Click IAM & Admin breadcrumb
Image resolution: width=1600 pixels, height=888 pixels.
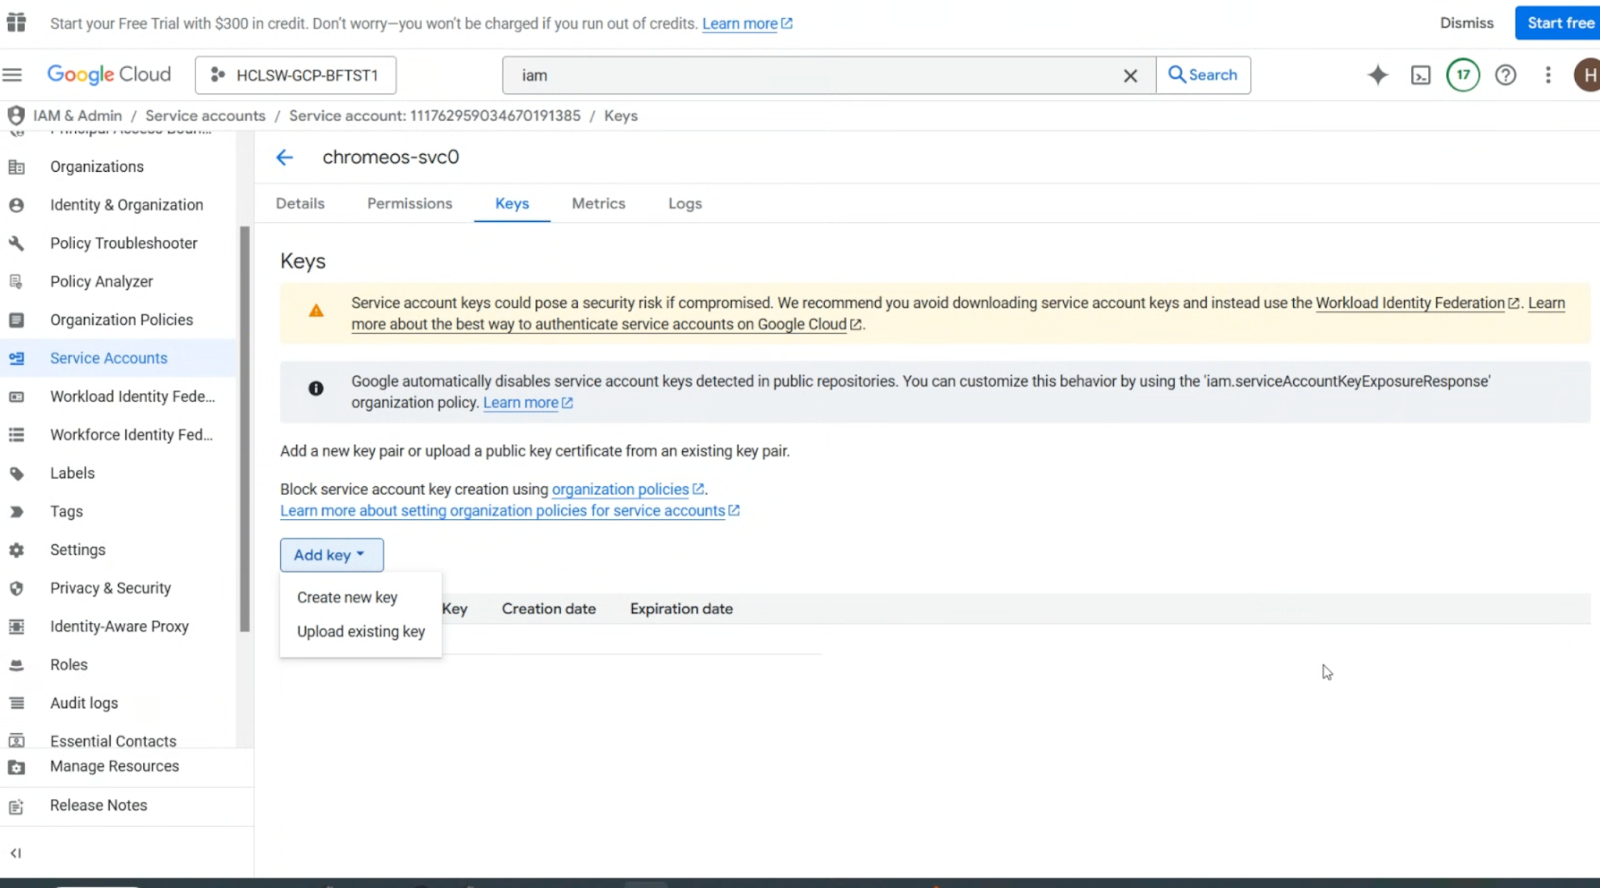(77, 116)
